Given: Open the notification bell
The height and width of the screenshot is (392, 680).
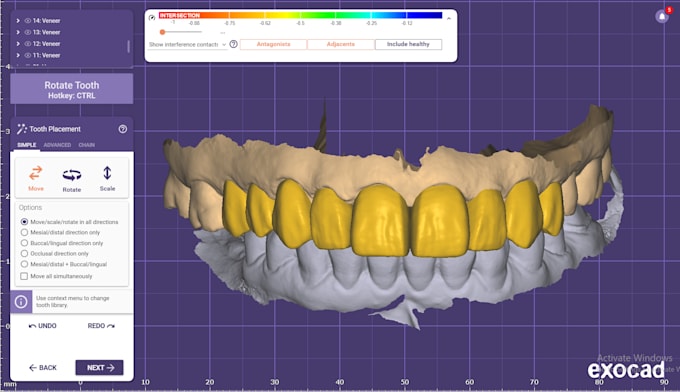Looking at the screenshot, I should click(662, 17).
